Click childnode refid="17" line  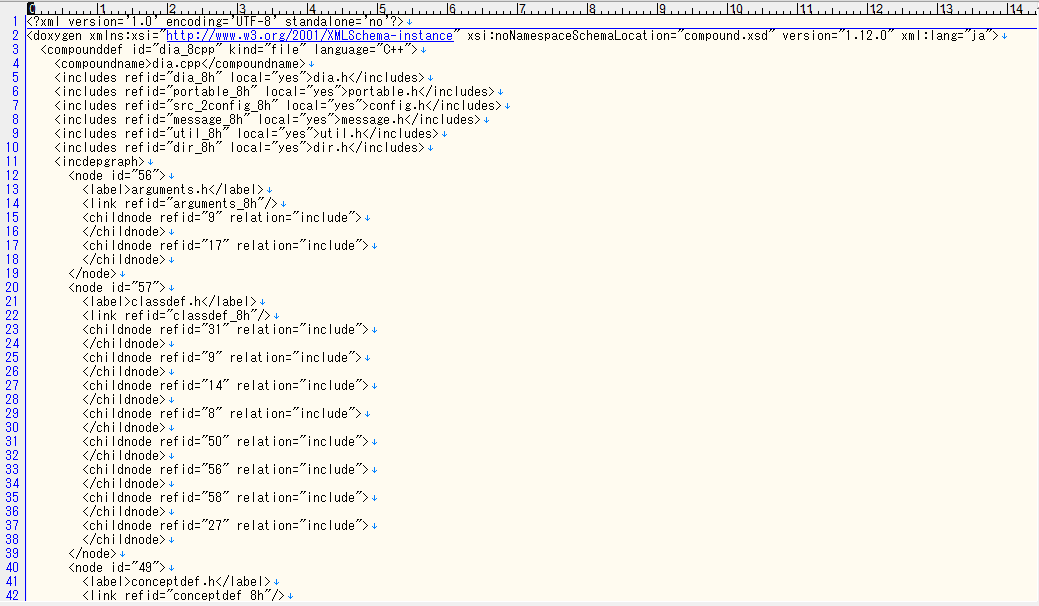click(x=225, y=246)
